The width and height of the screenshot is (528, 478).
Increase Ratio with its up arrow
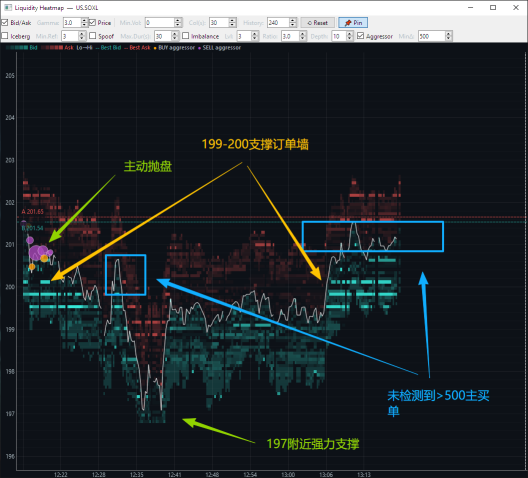pyautogui.click(x=303, y=34)
